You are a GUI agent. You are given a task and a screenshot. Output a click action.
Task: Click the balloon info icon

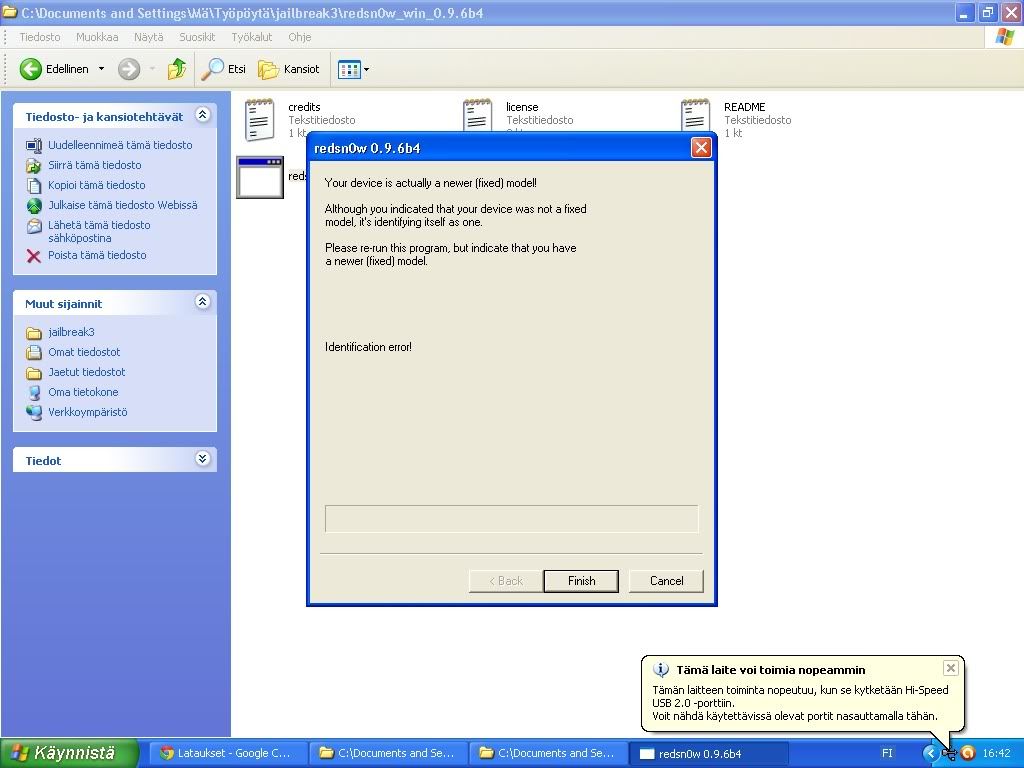point(661,669)
